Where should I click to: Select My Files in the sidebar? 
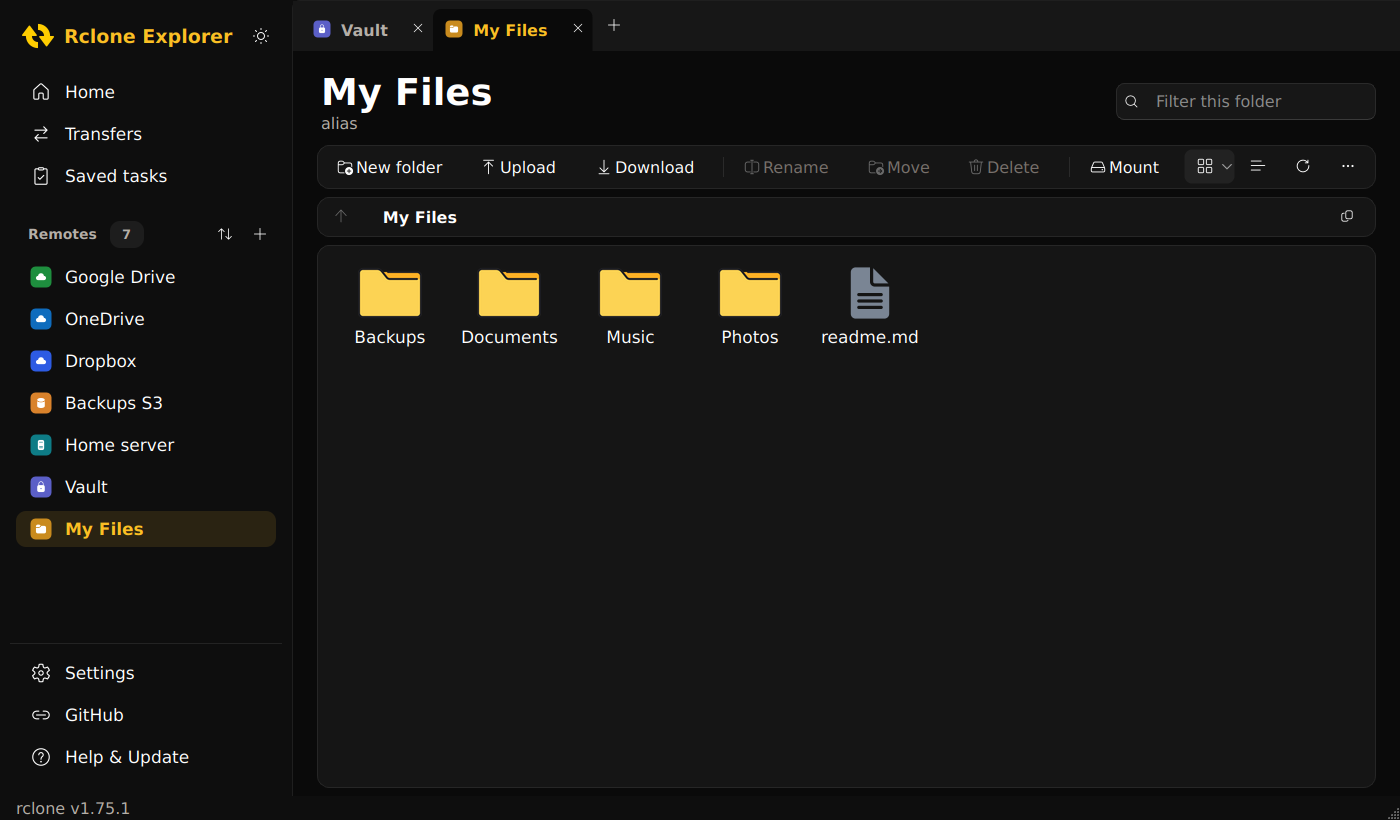pos(146,529)
